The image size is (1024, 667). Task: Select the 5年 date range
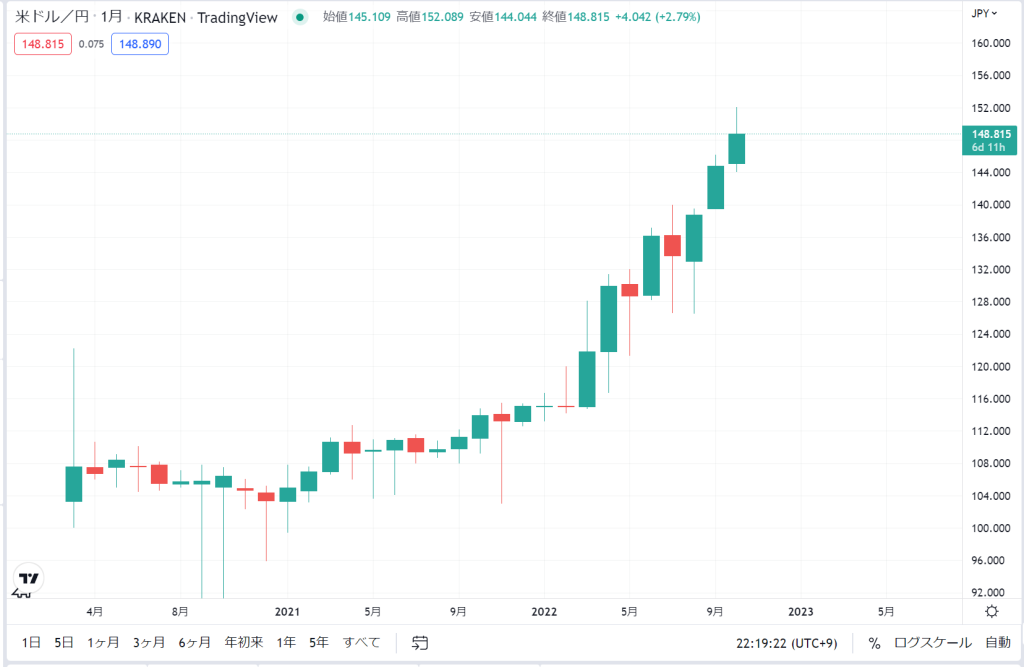coord(318,642)
